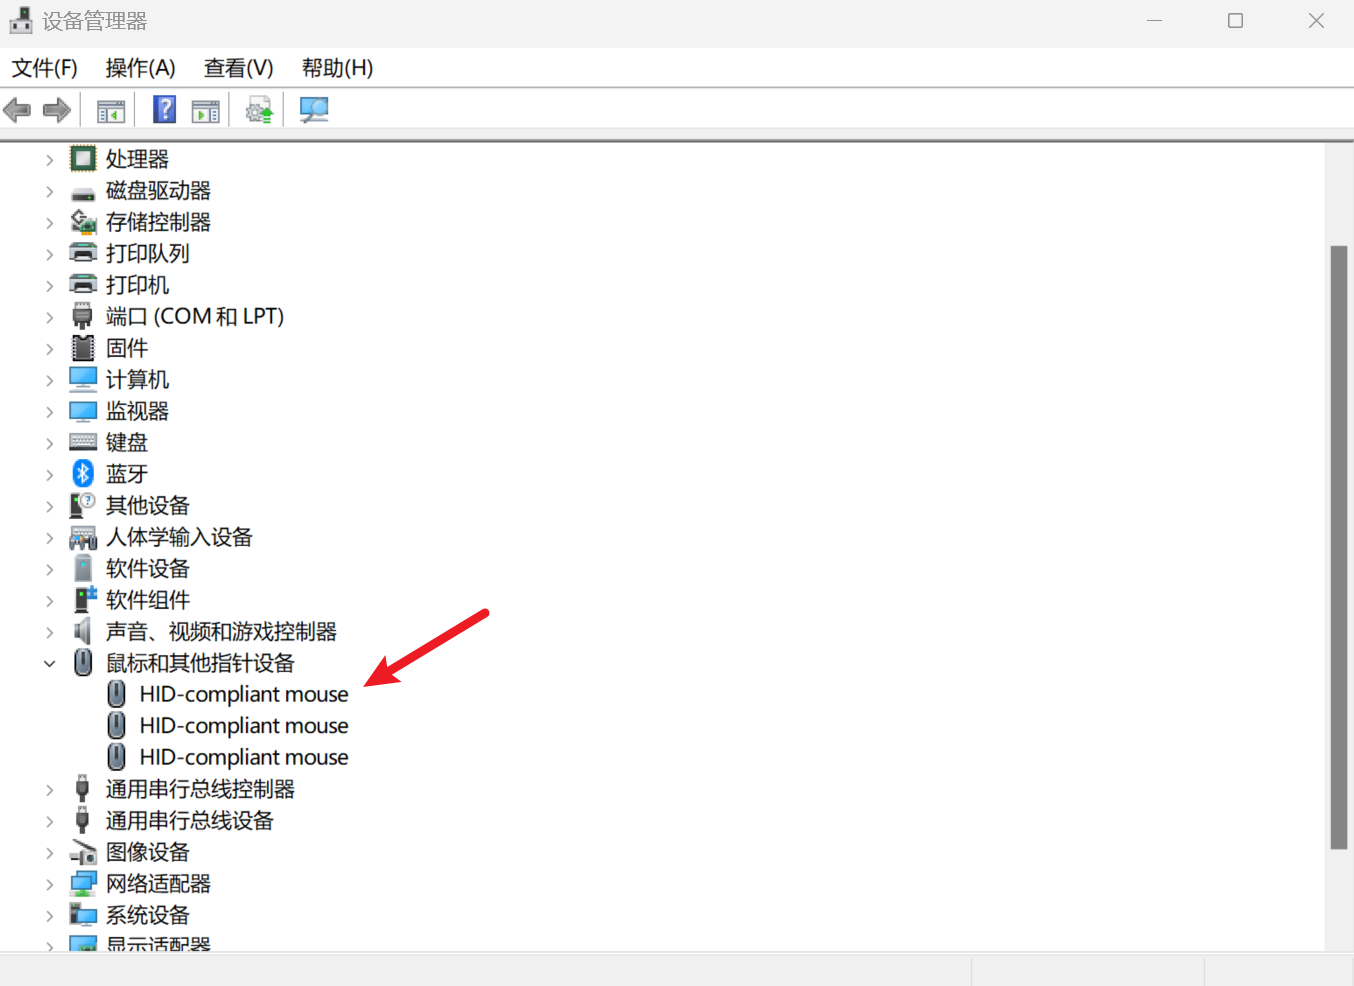Click the vertical scrollbar thumb

(x=1338, y=547)
